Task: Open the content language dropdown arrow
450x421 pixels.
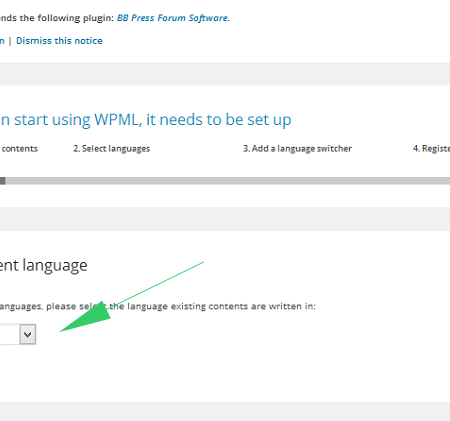Action: [x=28, y=334]
